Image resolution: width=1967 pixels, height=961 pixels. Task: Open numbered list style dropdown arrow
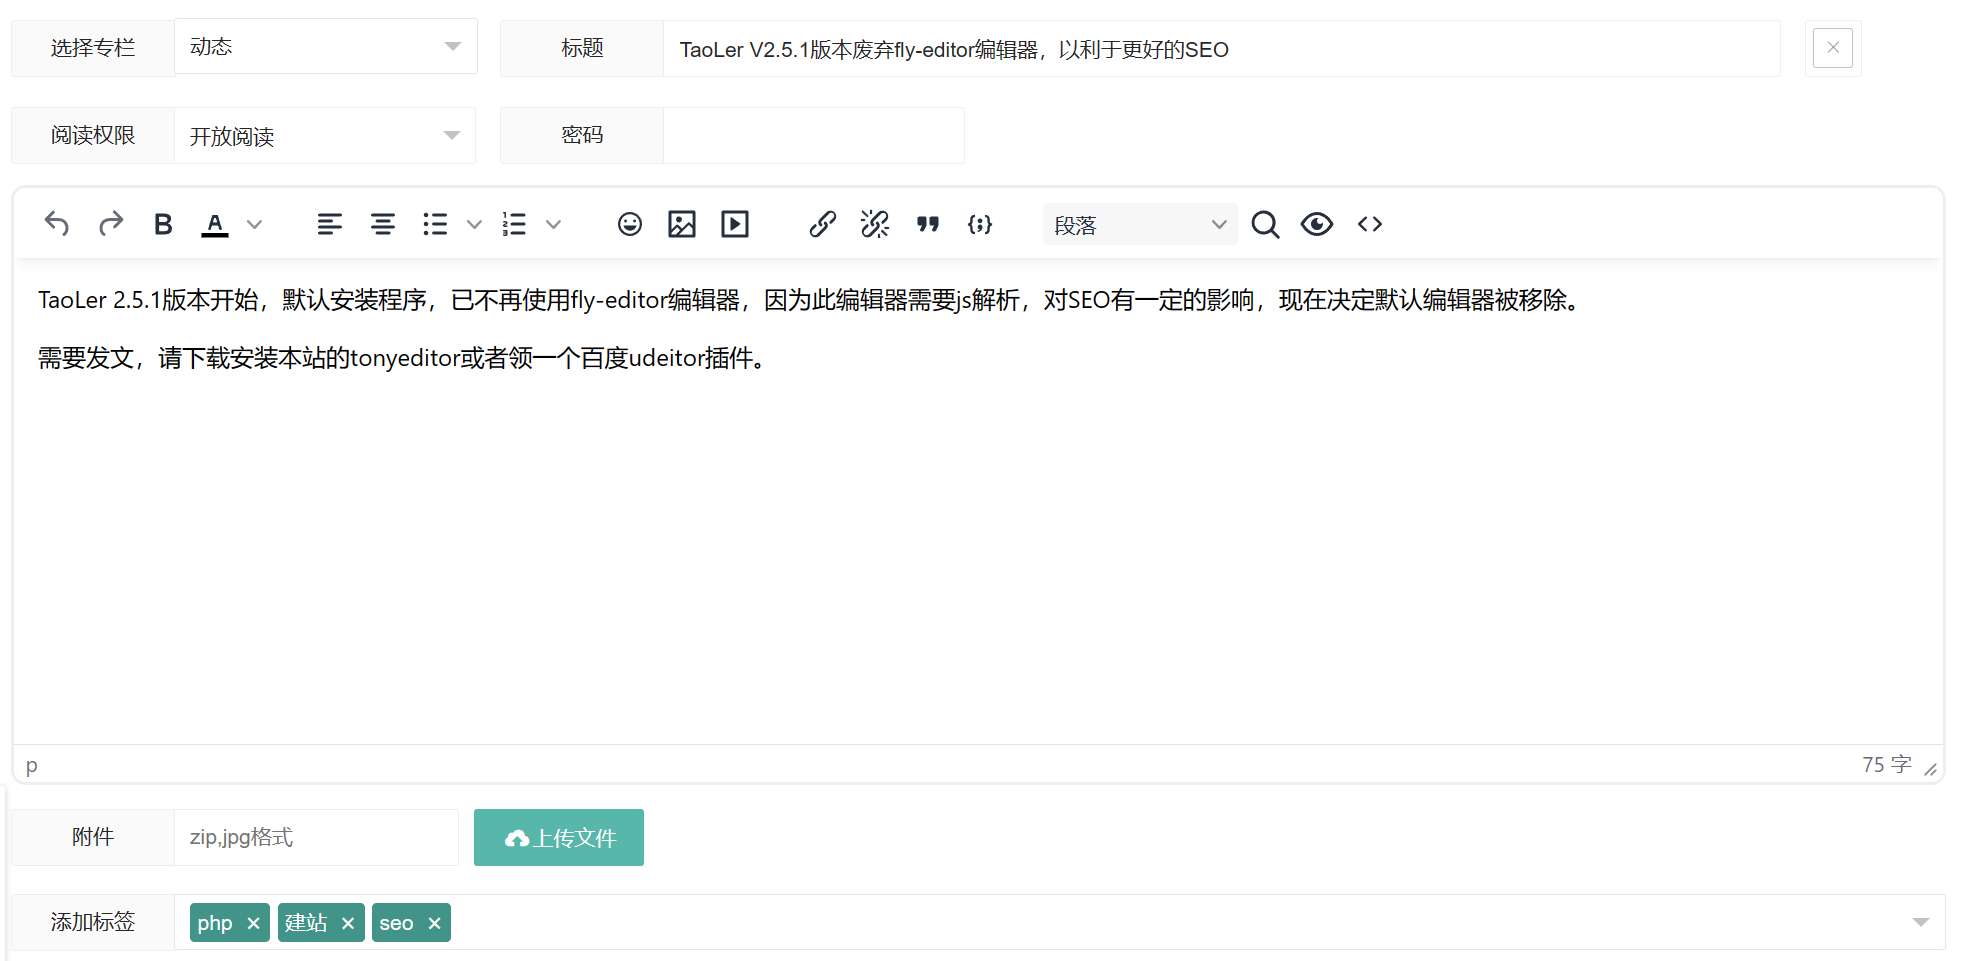(x=553, y=224)
